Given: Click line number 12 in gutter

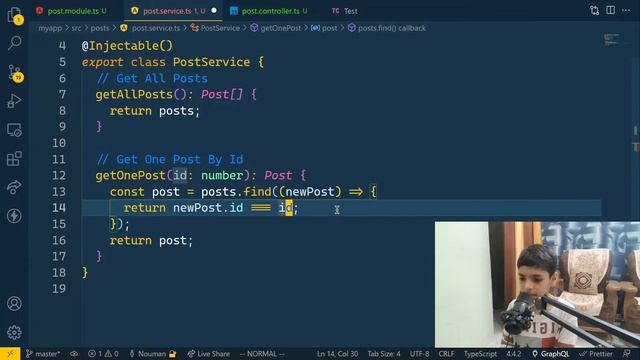Looking at the screenshot, I should tap(59, 176).
